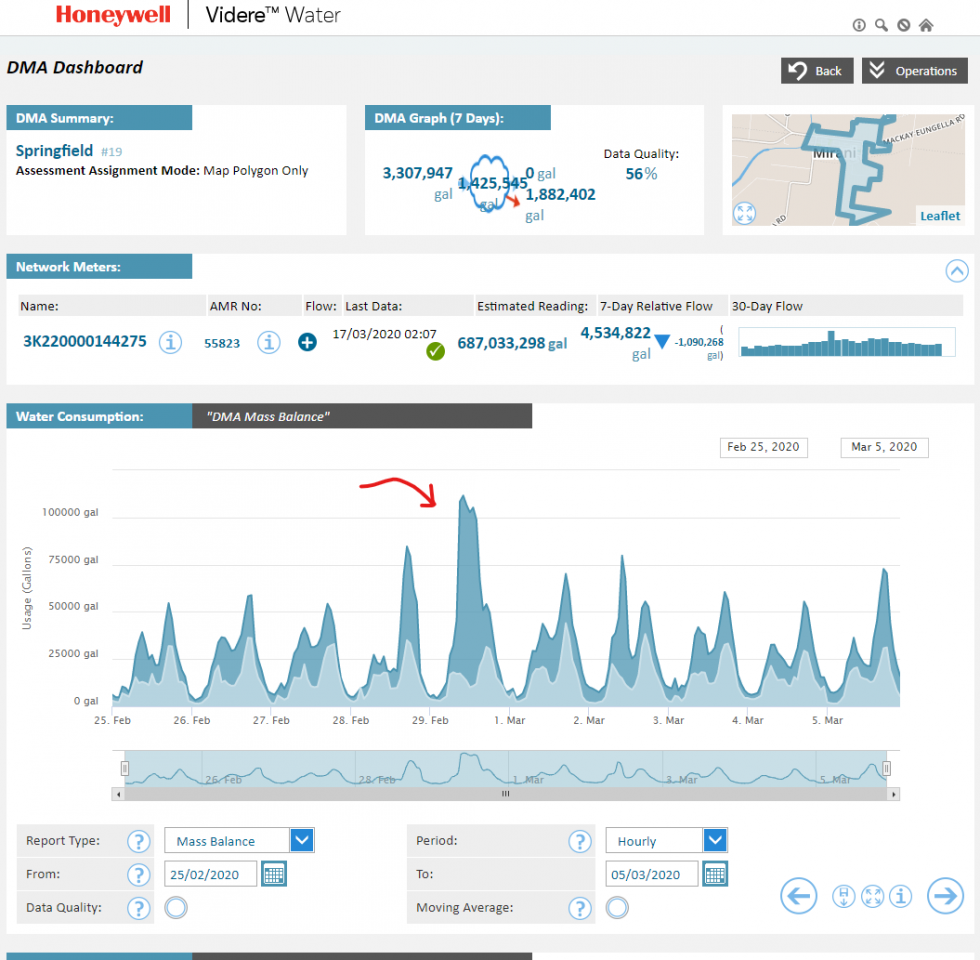Screen dimensions: 980x960
Task: Select the "DMA Mass Balance" tab
Action: point(362,416)
